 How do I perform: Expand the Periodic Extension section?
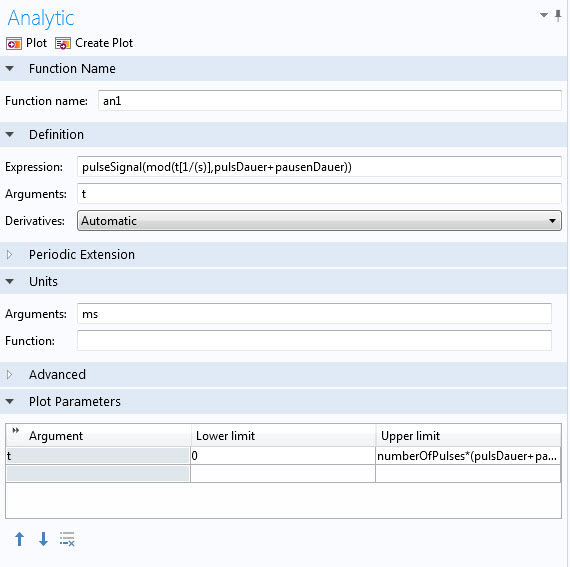[10, 254]
